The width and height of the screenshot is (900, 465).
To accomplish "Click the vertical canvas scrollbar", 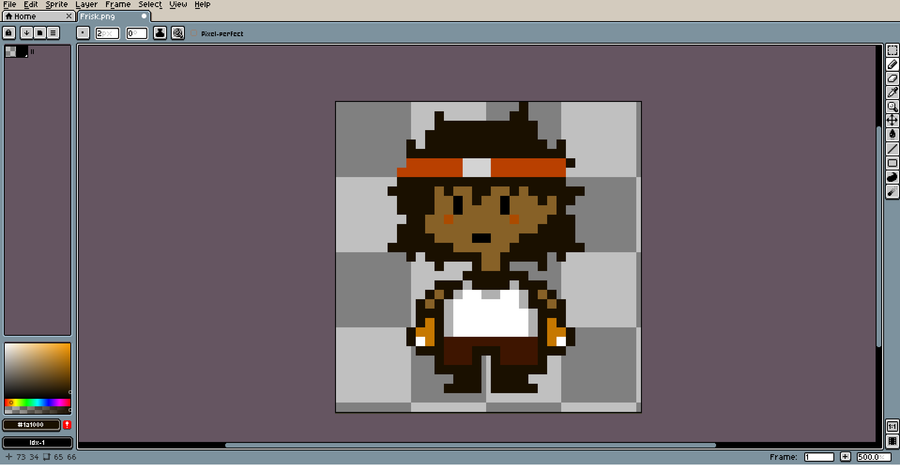I will pyautogui.click(x=878, y=235).
